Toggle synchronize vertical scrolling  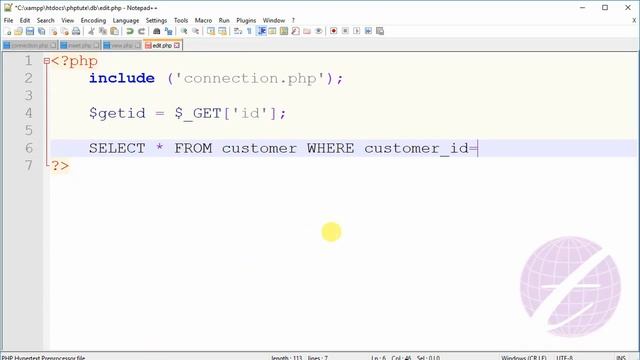click(211, 31)
